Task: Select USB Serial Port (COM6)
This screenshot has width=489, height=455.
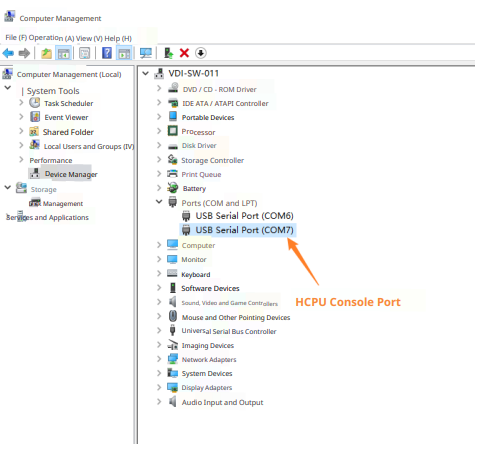Action: pyautogui.click(x=244, y=216)
